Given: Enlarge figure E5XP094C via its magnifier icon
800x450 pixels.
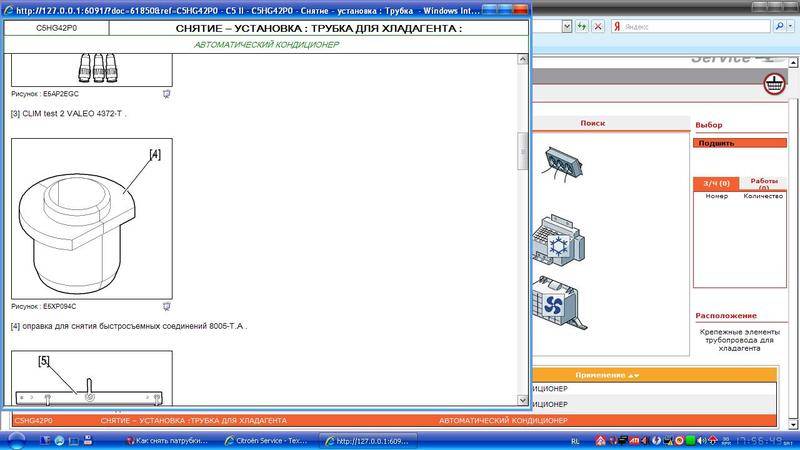Looking at the screenshot, I should click(168, 306).
